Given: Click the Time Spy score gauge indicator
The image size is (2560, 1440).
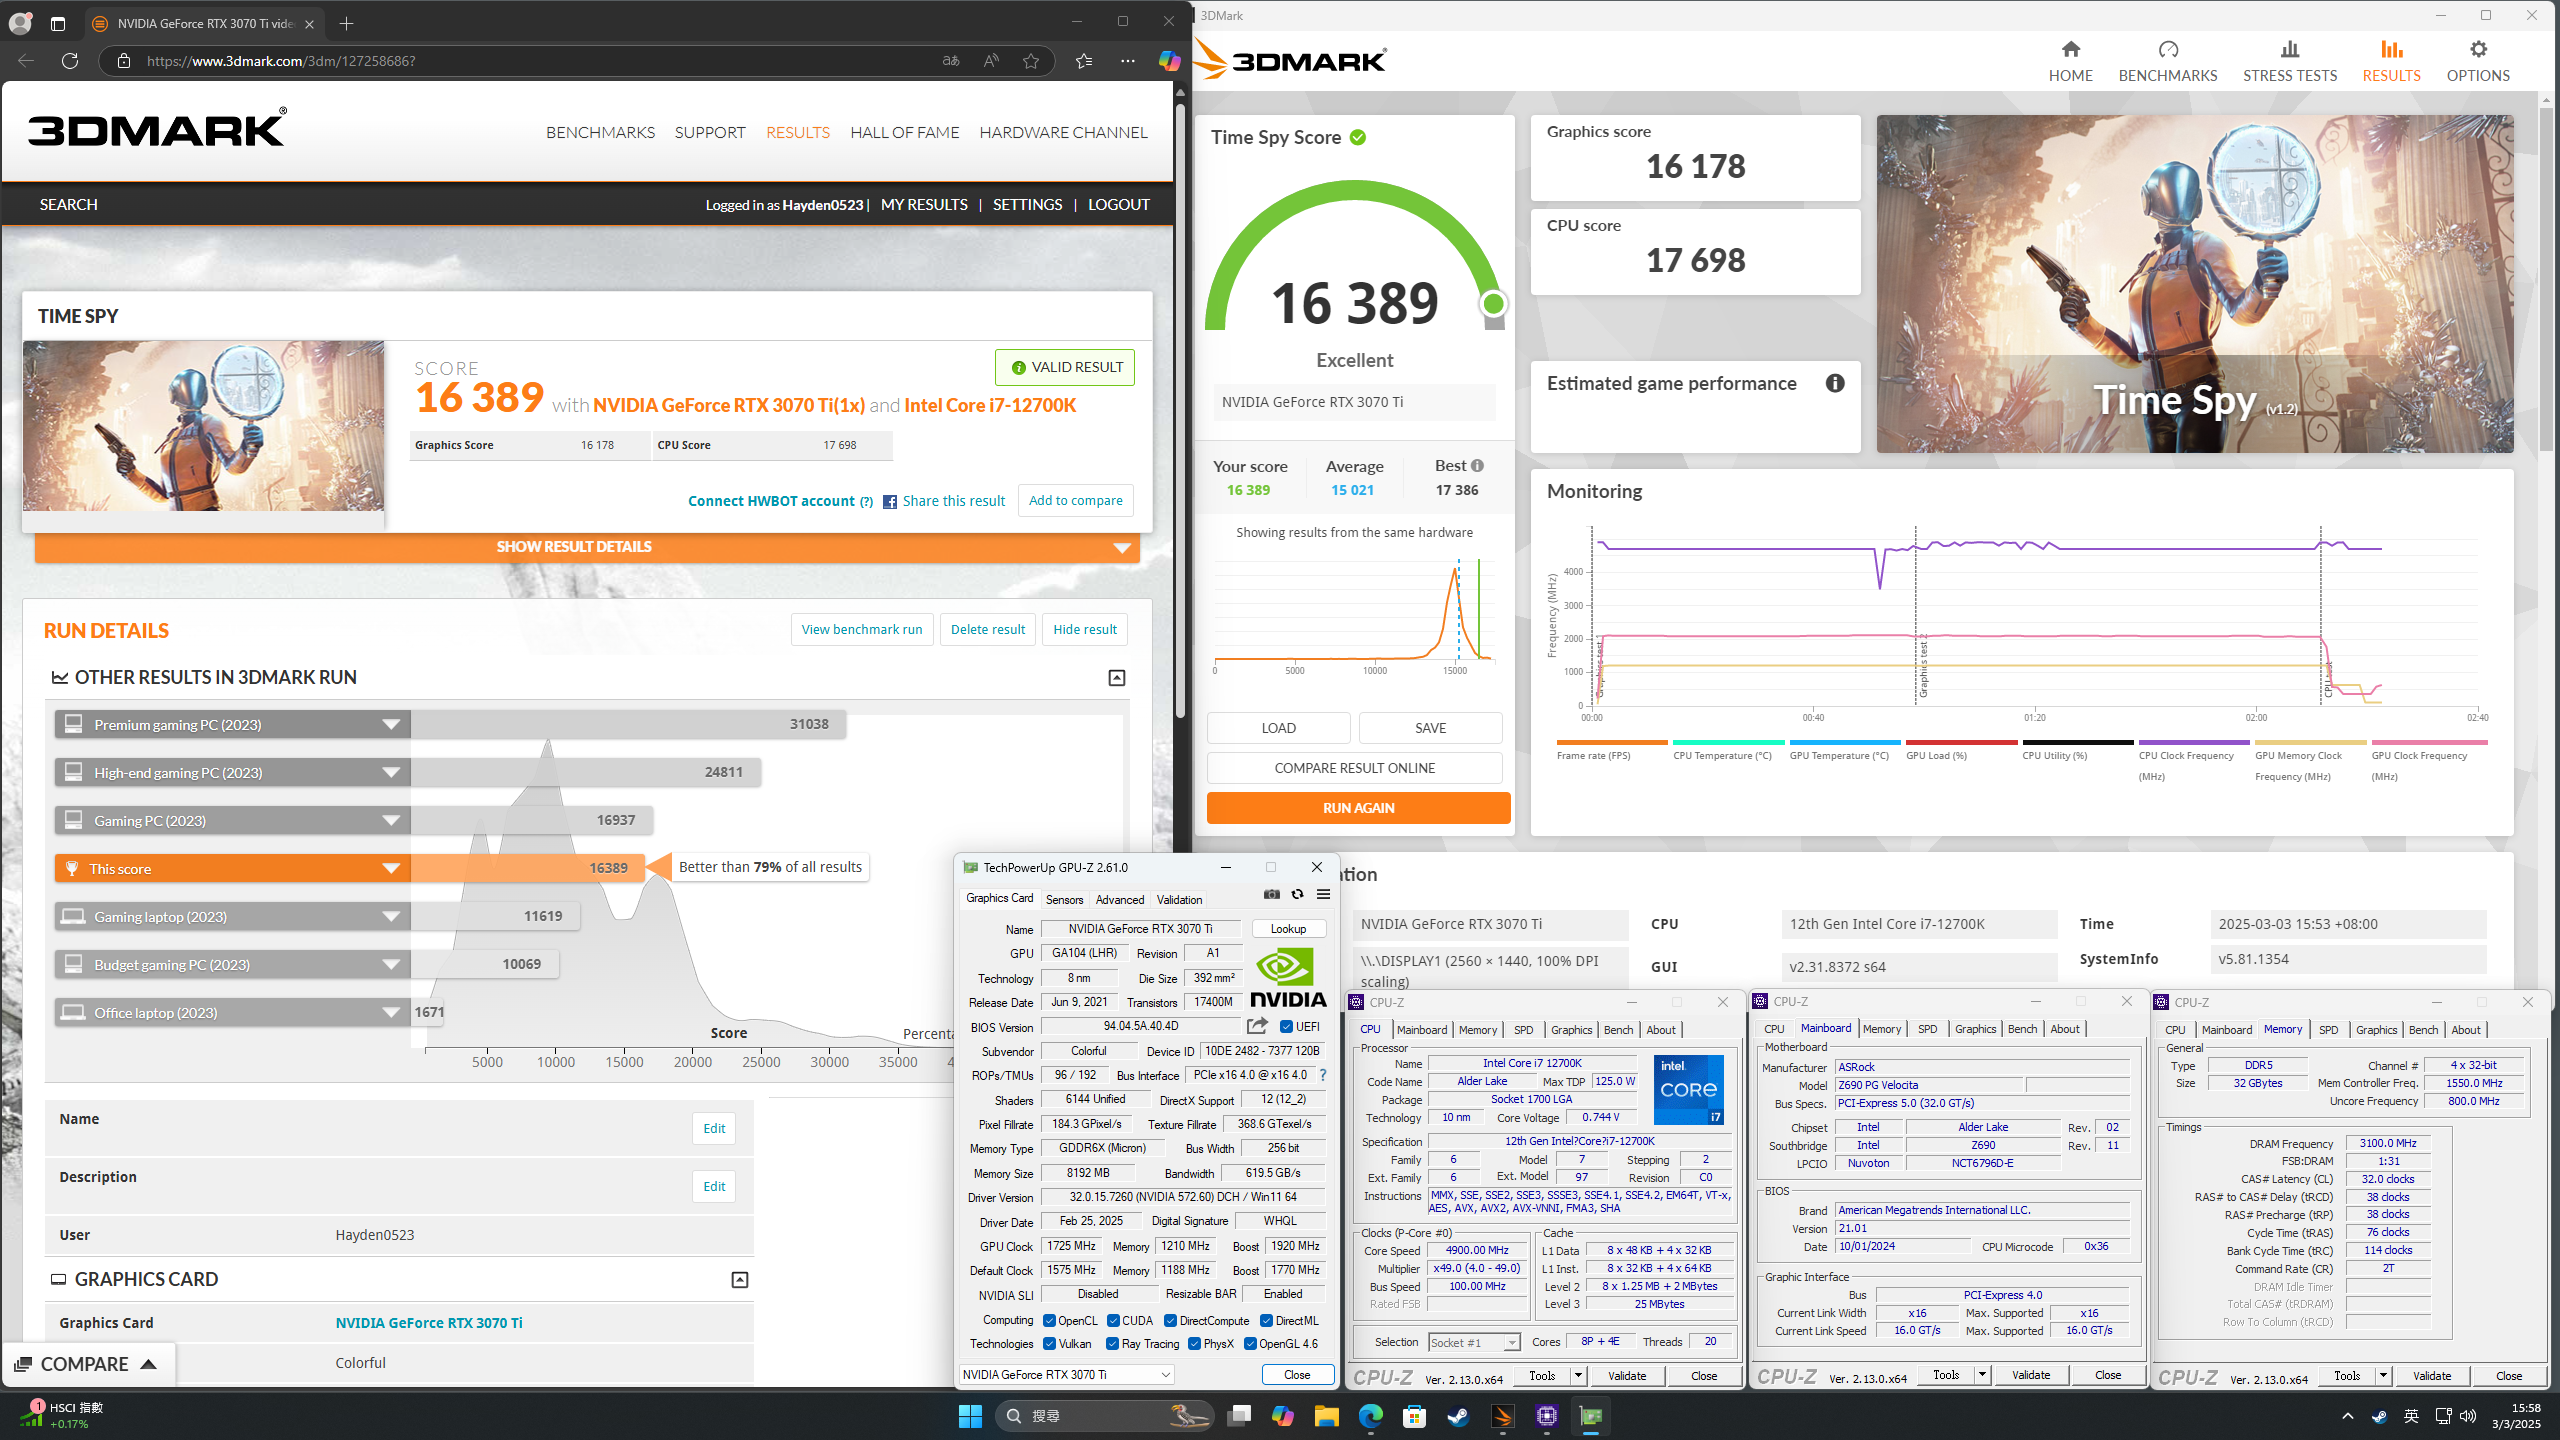Looking at the screenshot, I should click(1493, 304).
